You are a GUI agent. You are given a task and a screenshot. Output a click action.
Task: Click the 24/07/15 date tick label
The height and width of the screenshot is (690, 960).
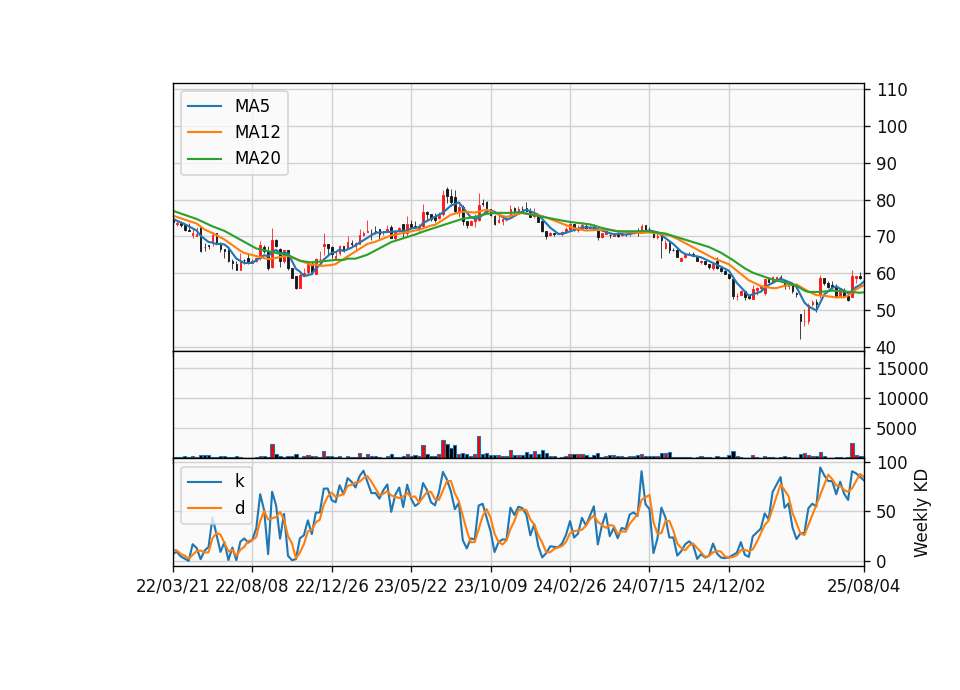[648, 586]
